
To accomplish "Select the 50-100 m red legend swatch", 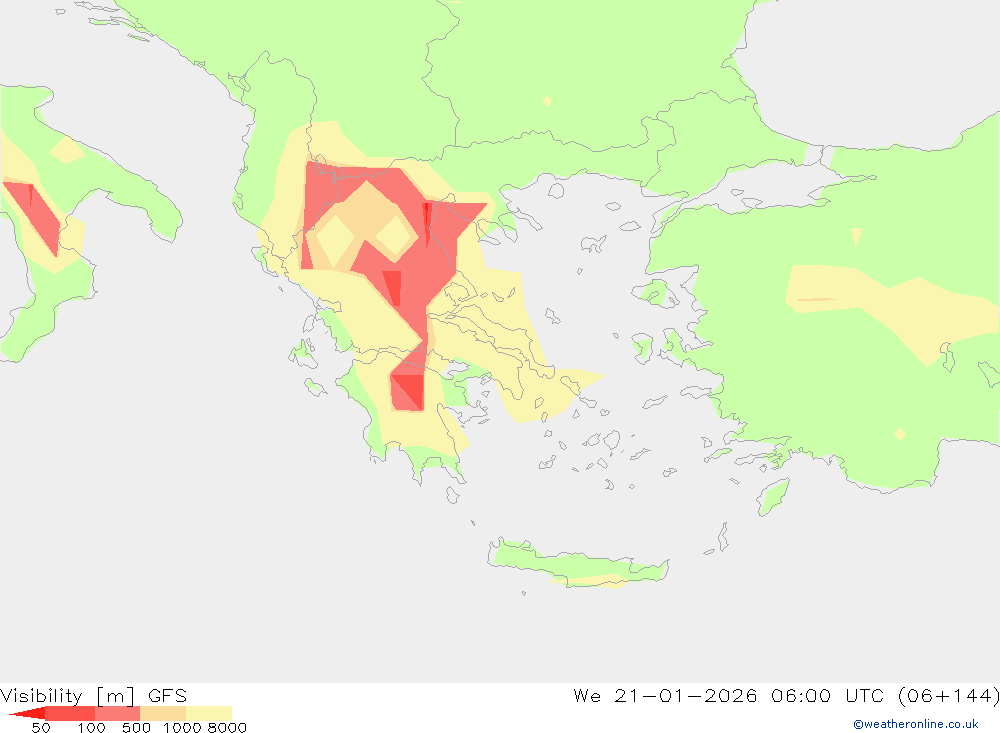I will pos(70,713).
